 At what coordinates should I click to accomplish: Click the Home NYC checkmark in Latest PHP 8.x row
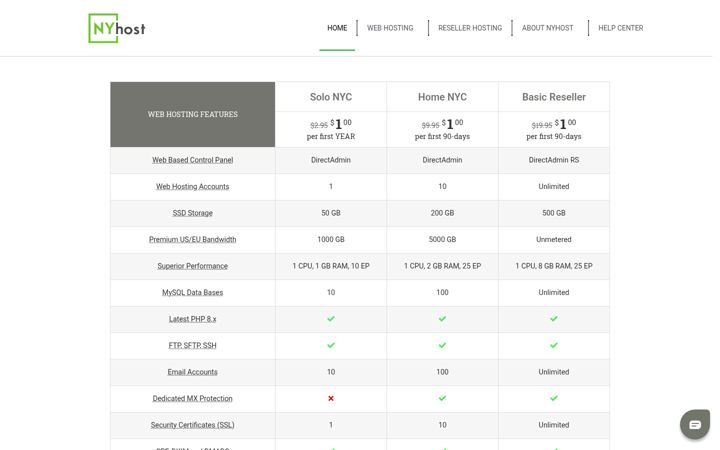(442, 319)
